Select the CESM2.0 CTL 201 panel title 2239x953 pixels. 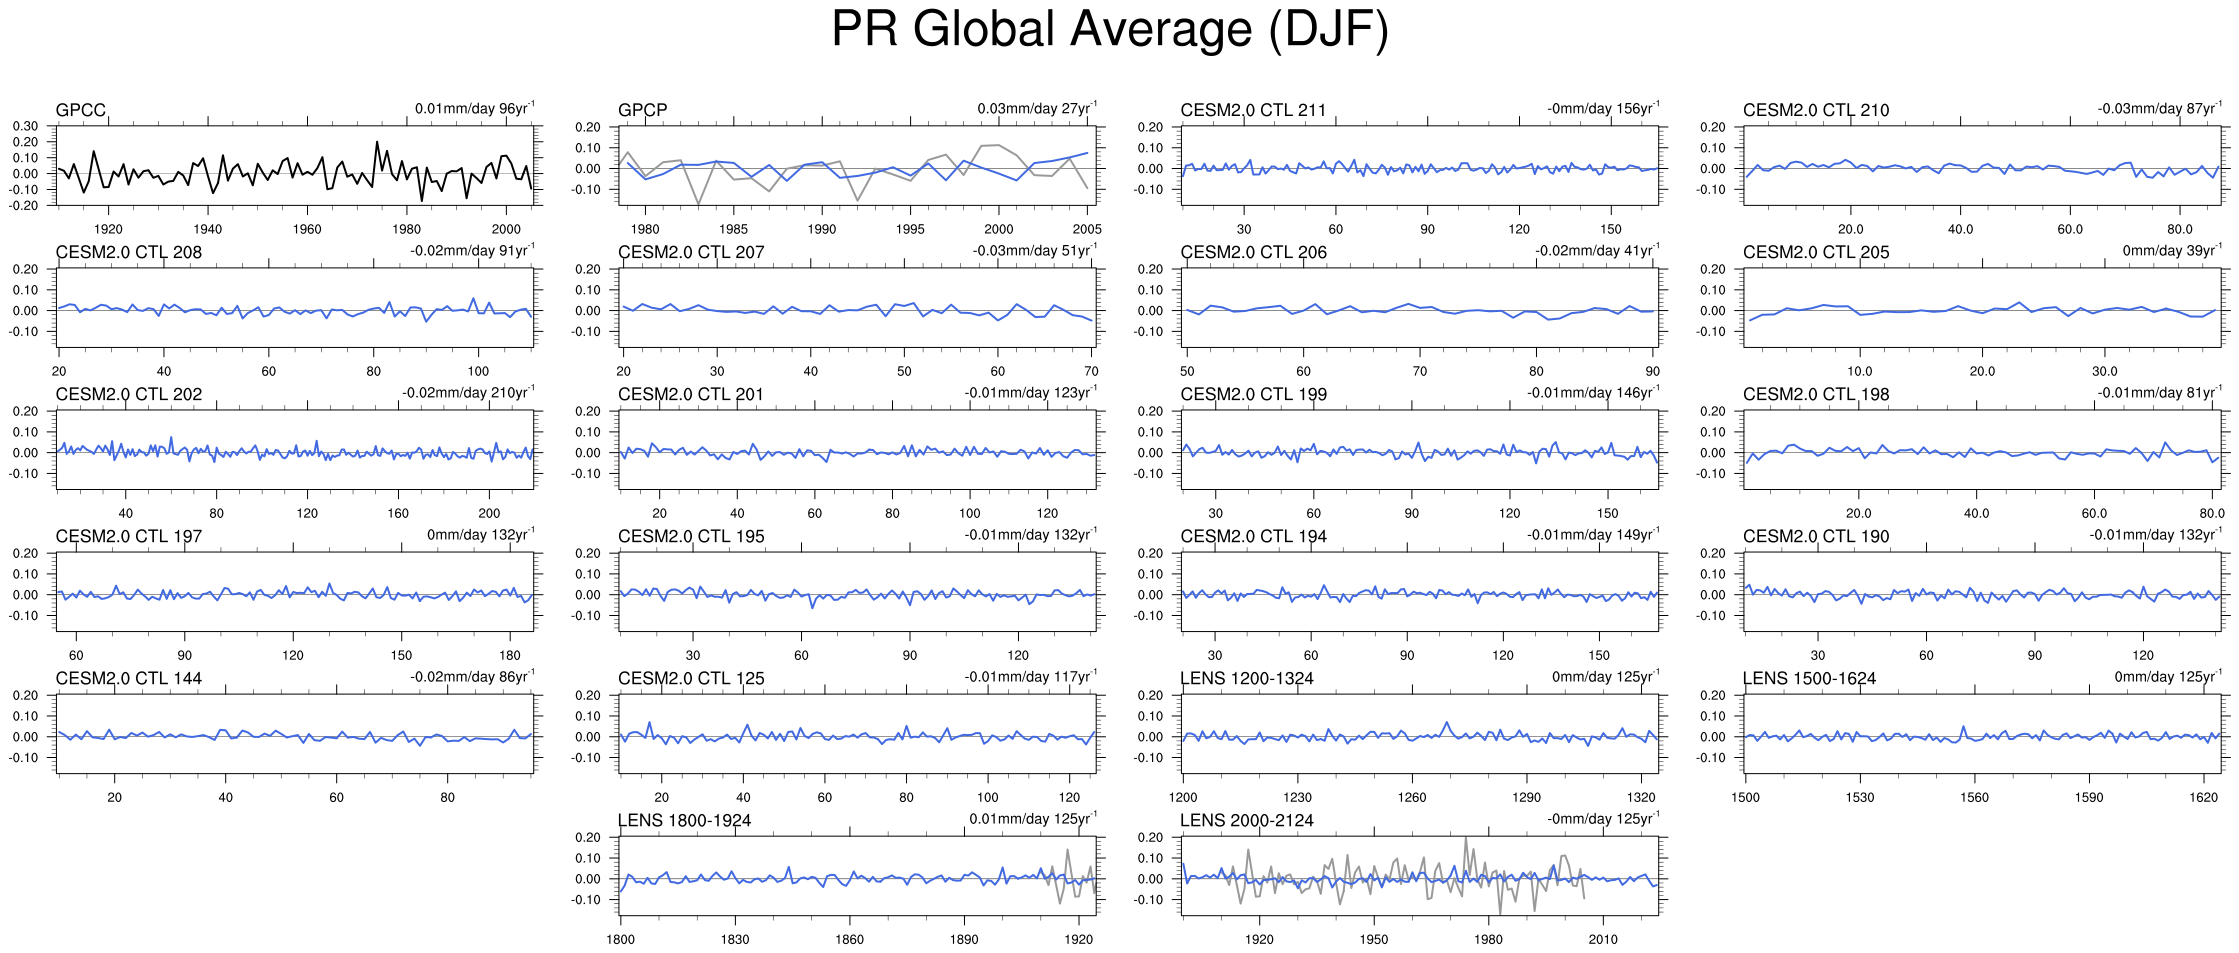click(690, 394)
